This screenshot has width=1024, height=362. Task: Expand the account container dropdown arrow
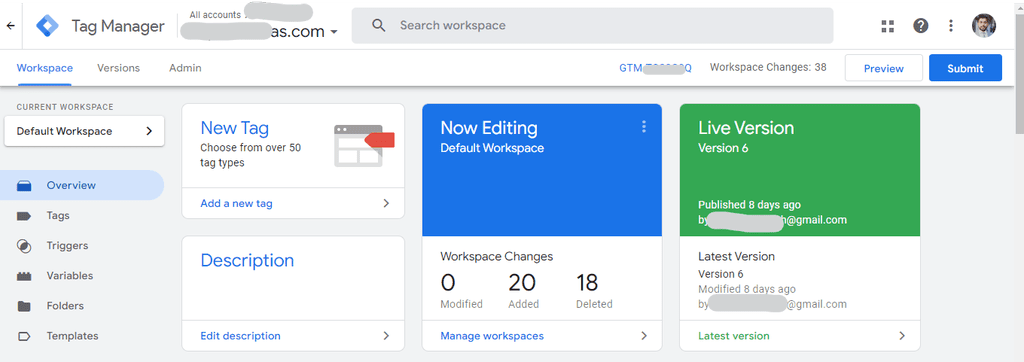(334, 31)
